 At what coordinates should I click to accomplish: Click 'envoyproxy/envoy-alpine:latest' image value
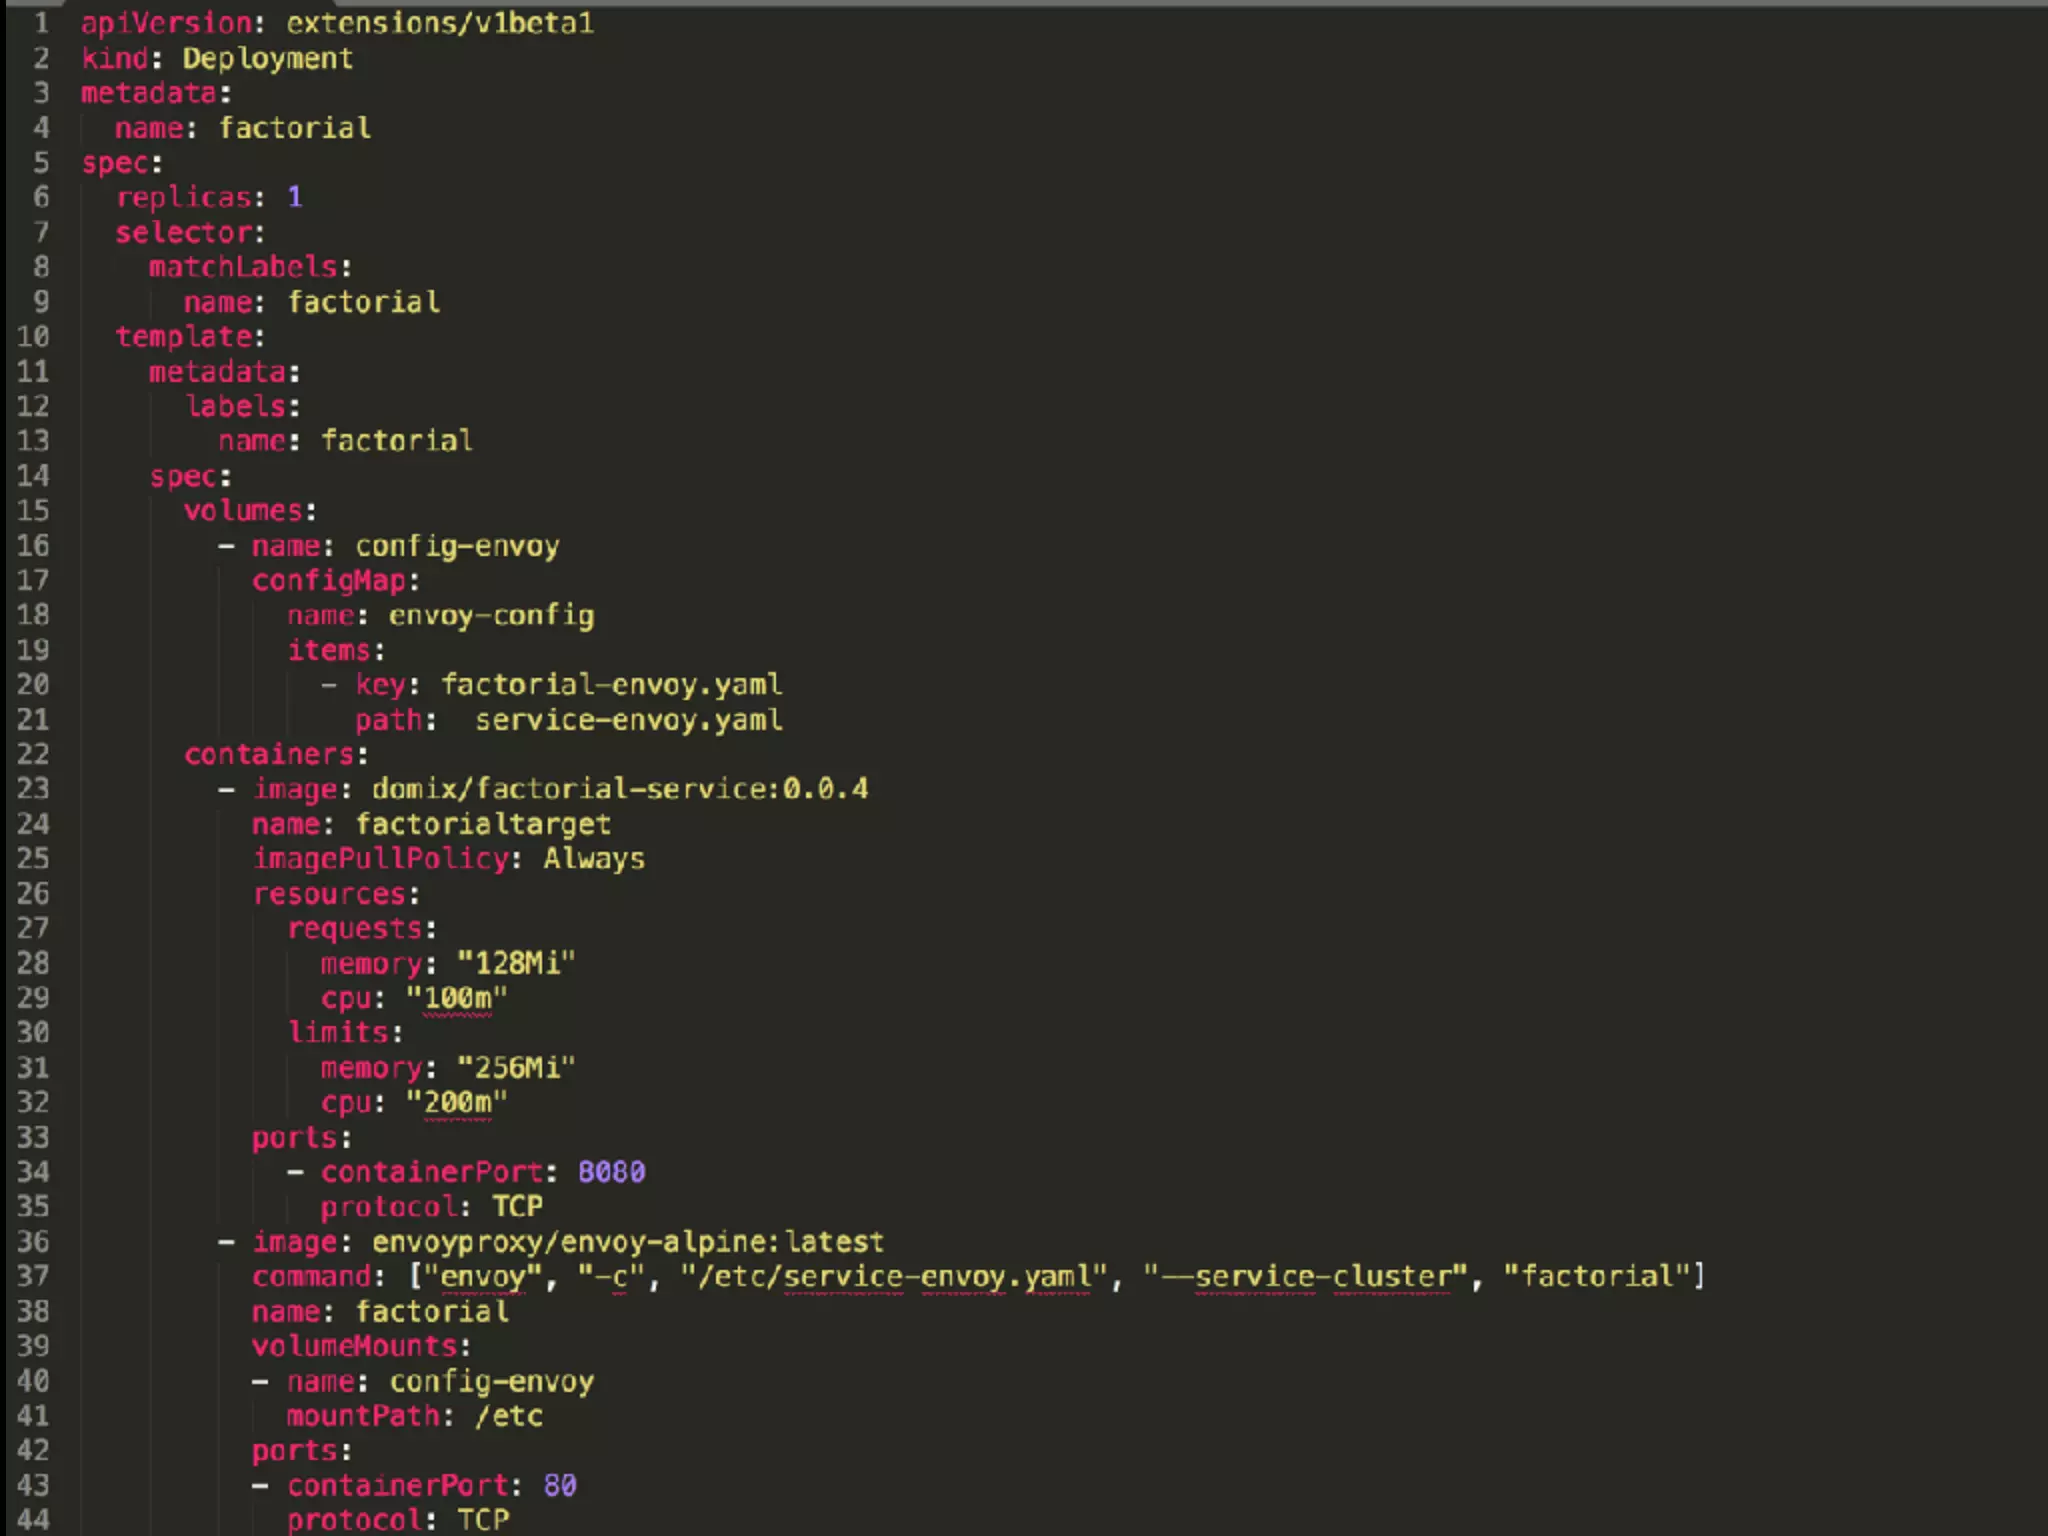point(628,1242)
